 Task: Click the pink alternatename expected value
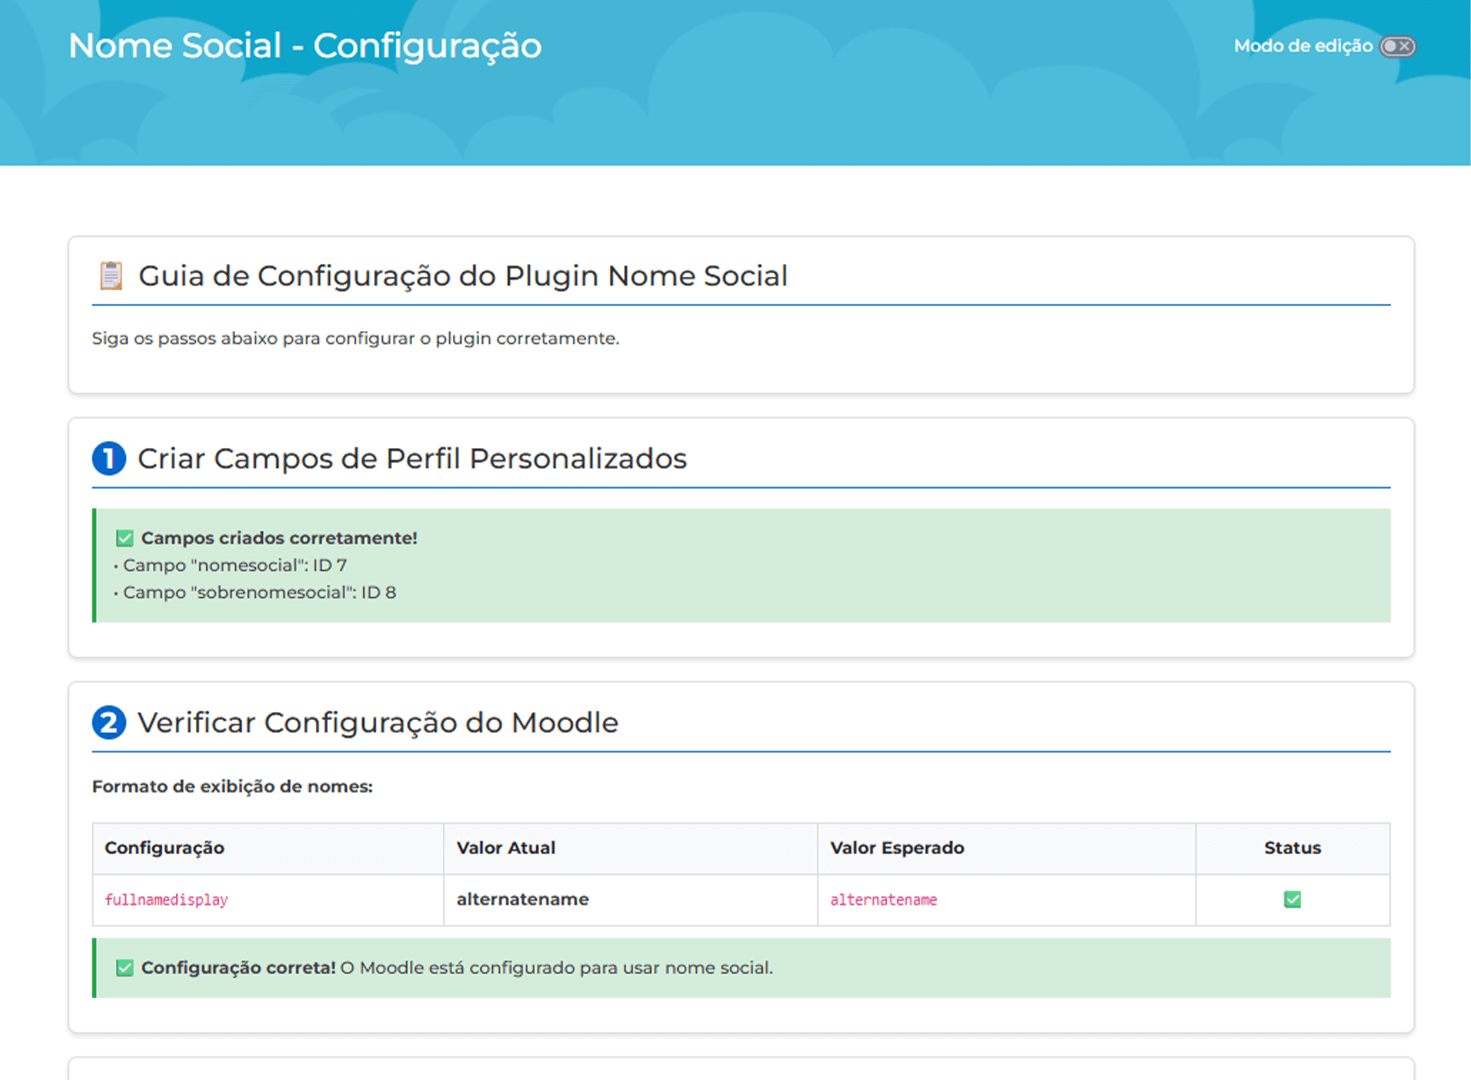tap(883, 900)
